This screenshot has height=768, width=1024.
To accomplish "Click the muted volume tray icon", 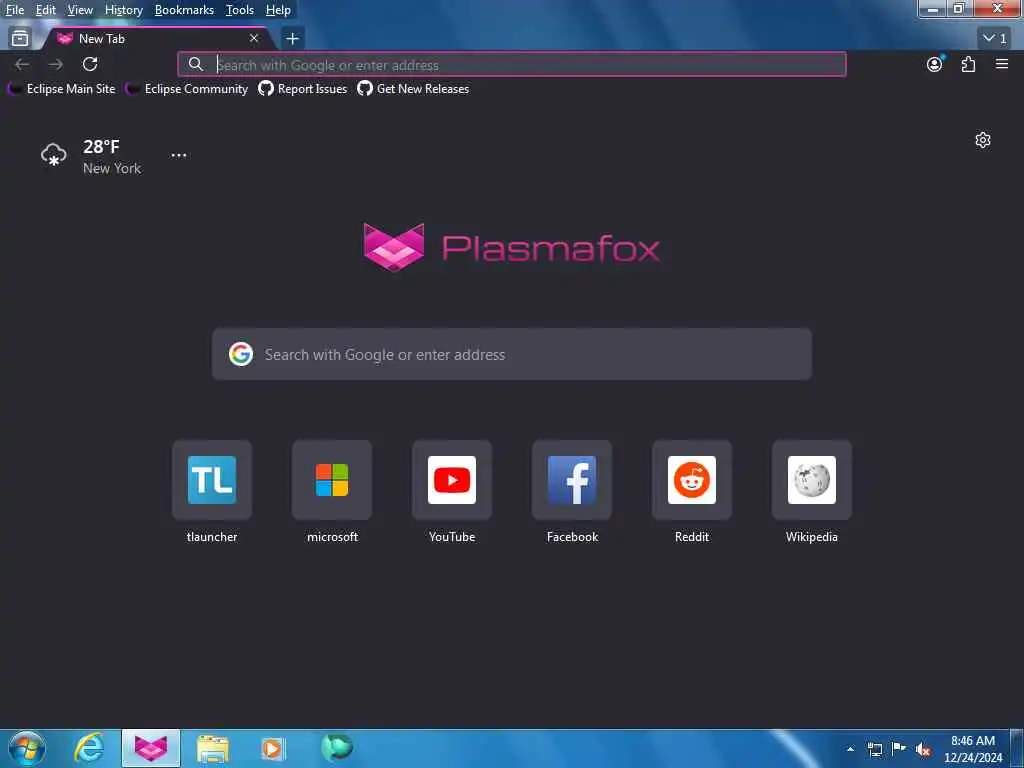I will (923, 750).
